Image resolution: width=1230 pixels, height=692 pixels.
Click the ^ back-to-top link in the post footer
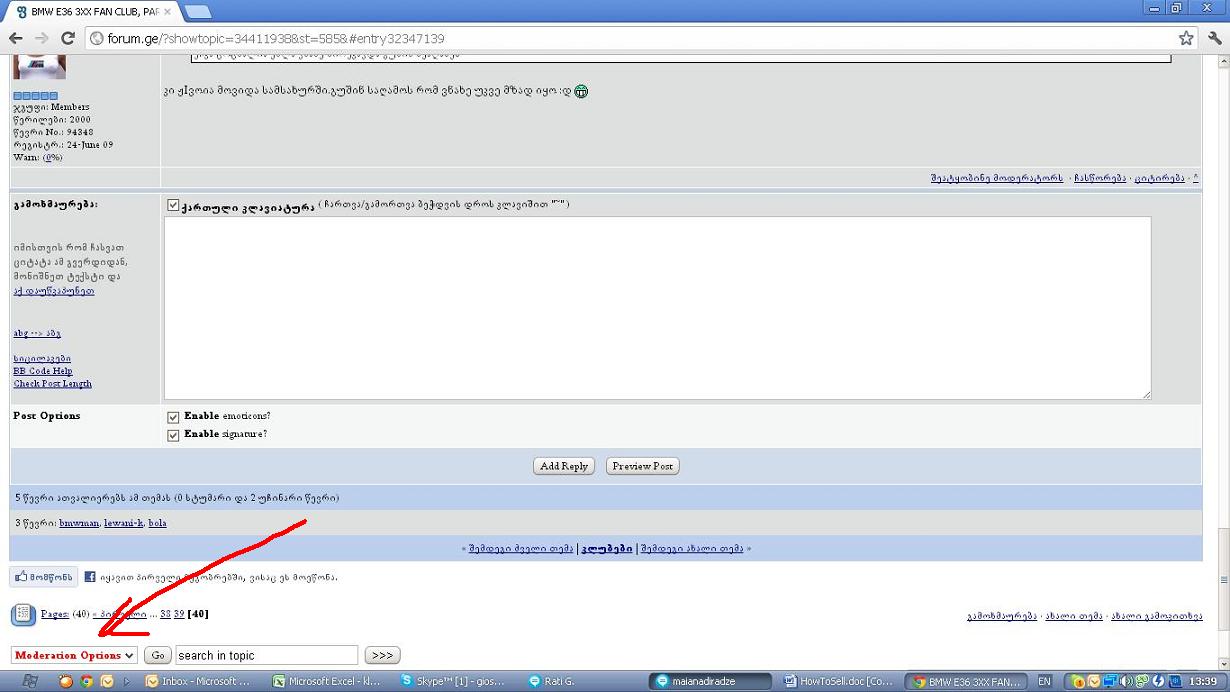1195,178
